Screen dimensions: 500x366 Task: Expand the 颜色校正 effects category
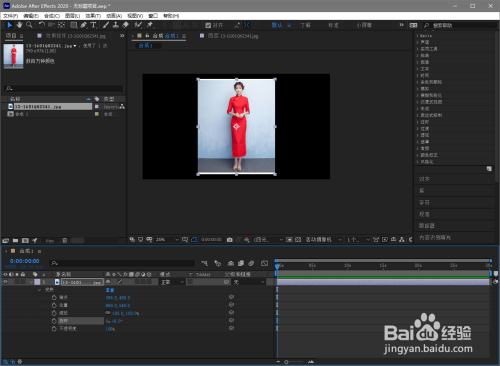point(417,155)
